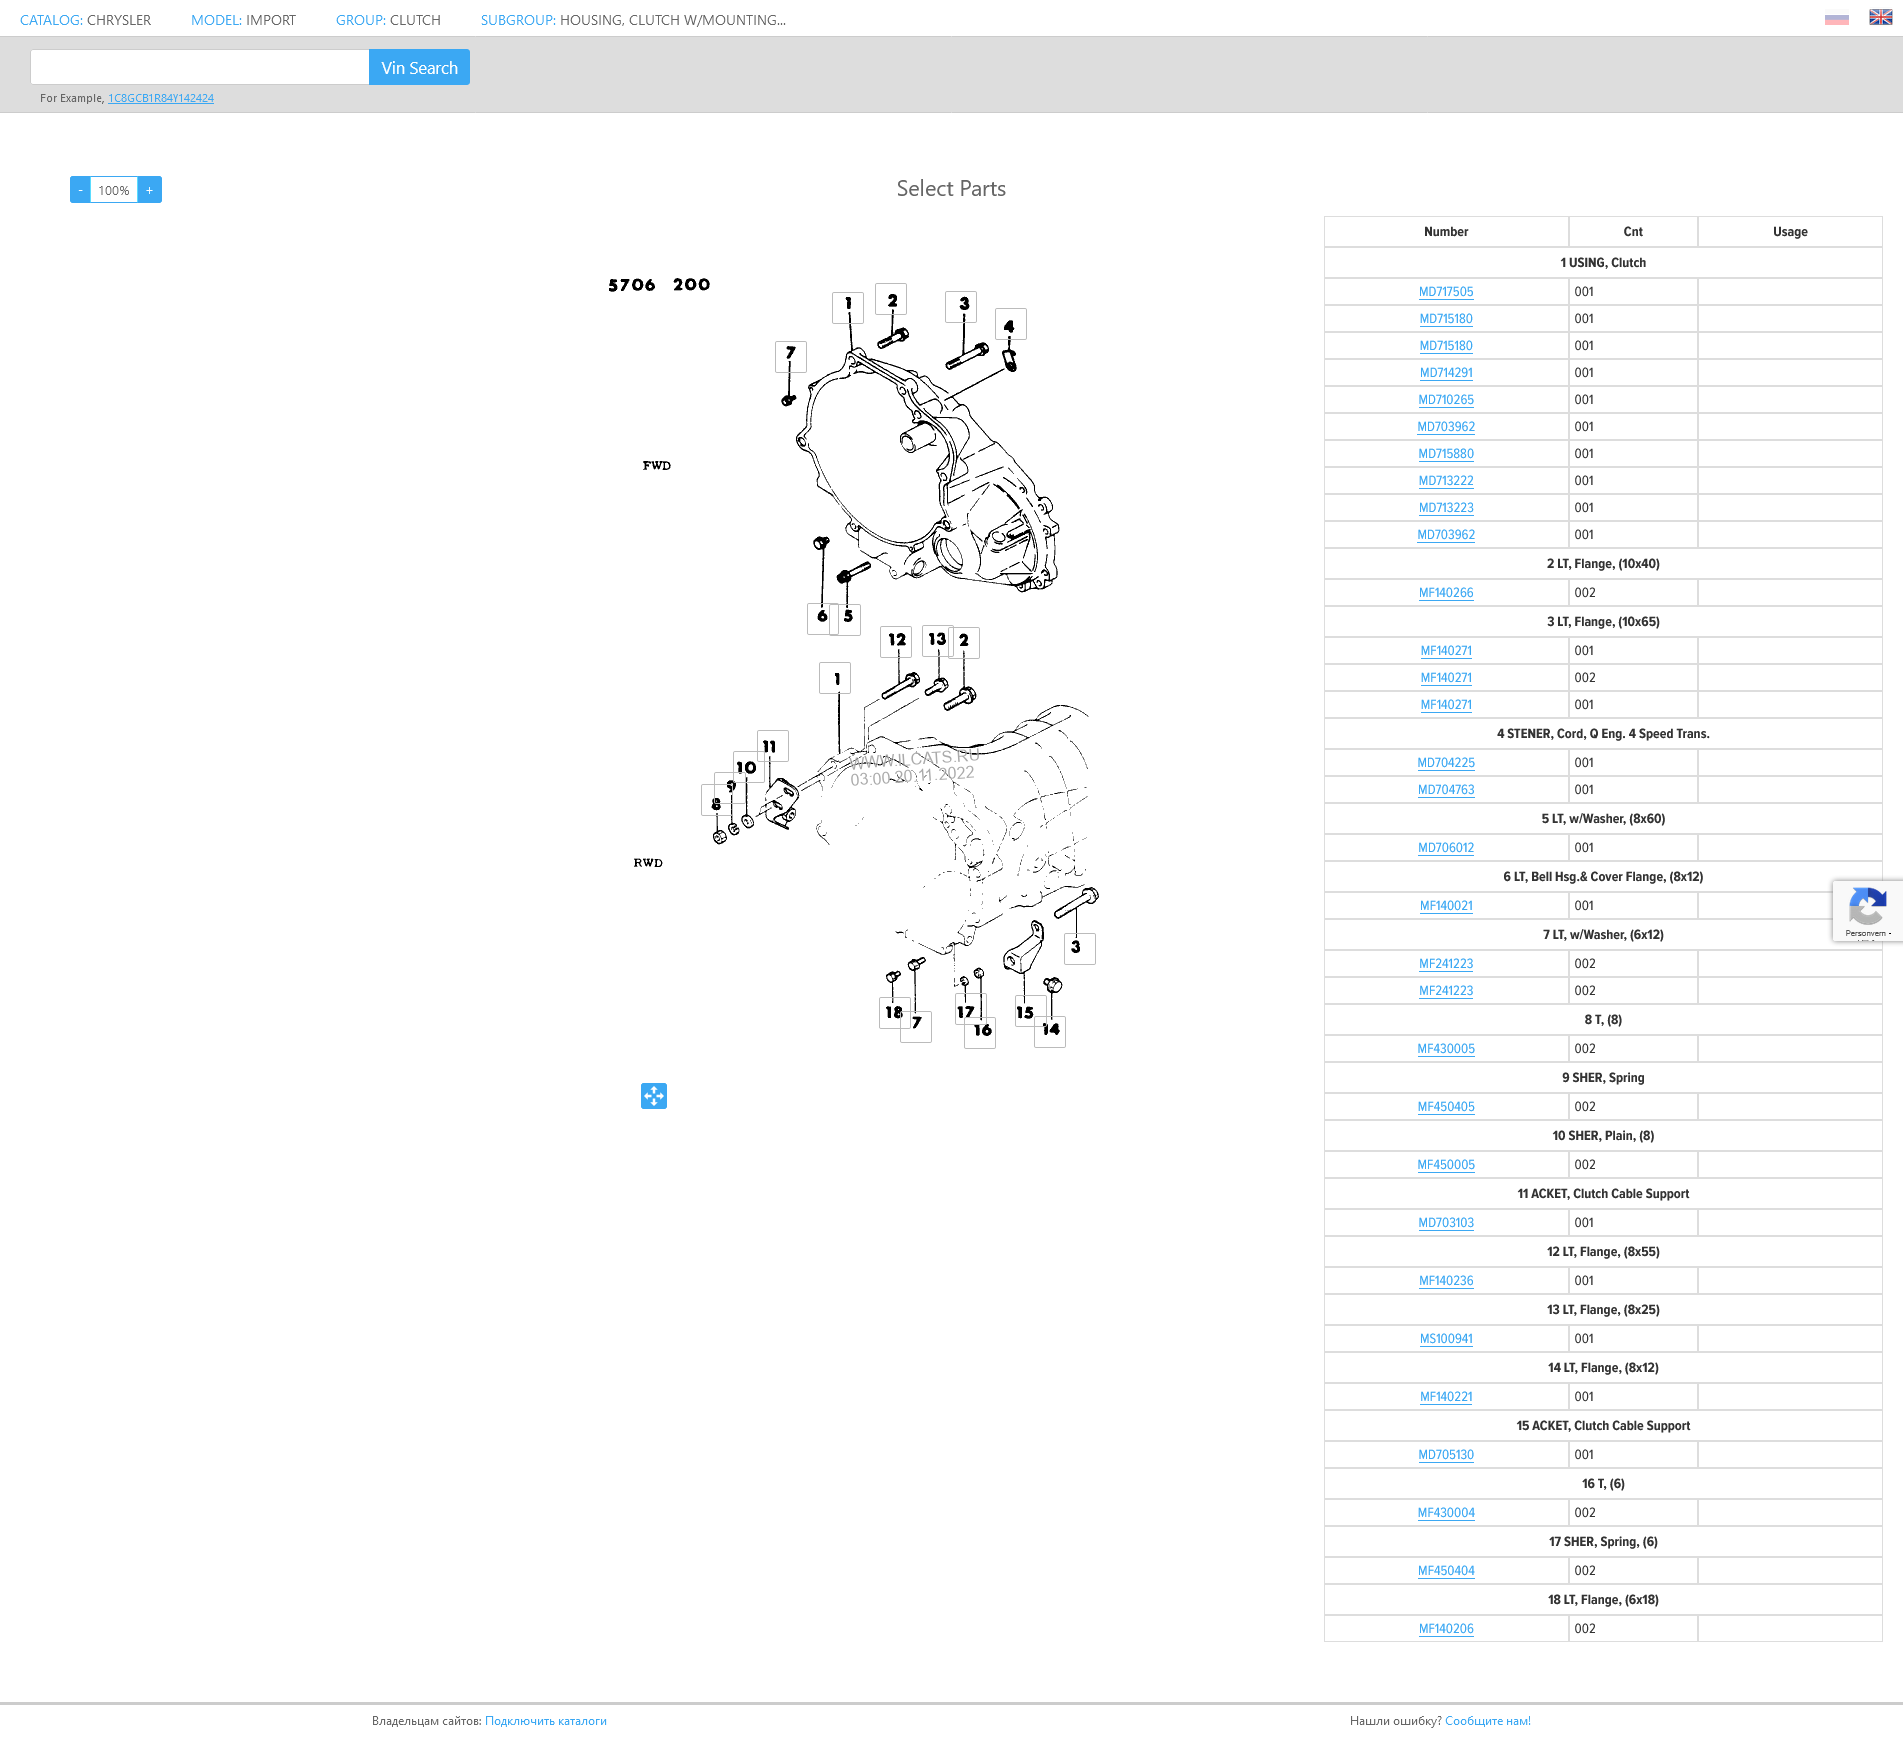The height and width of the screenshot is (1738, 1903).
Task: Click the Подключить каталоги footer link
Action: (x=546, y=1721)
